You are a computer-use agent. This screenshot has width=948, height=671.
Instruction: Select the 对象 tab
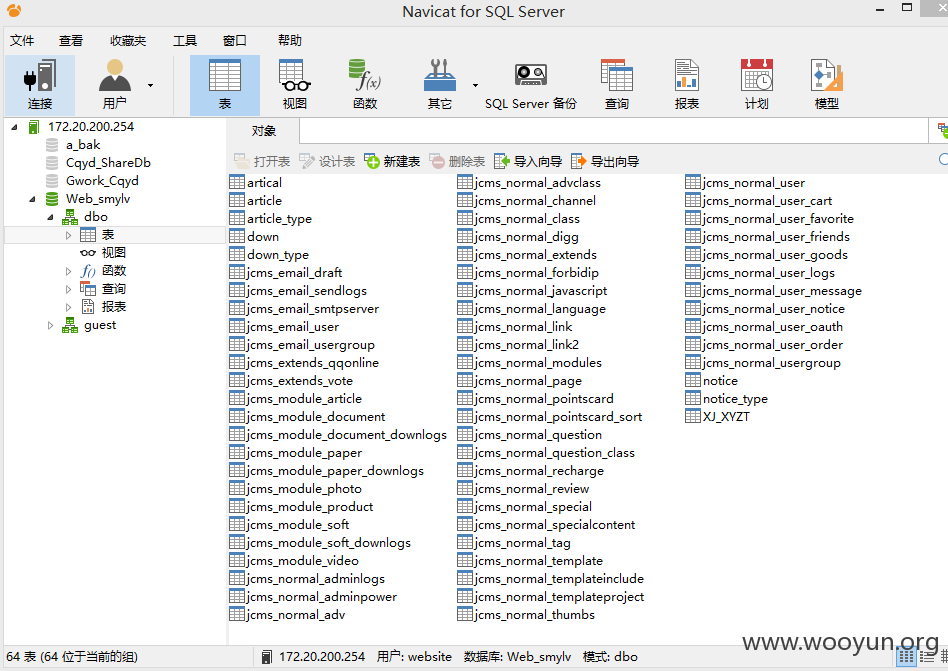(264, 131)
